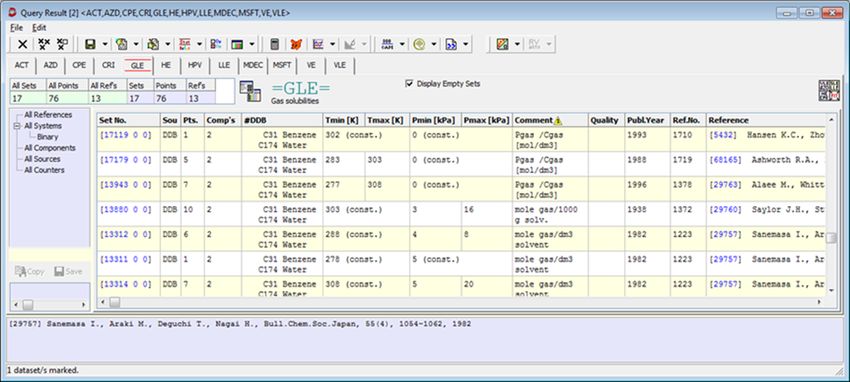Image resolution: width=850 pixels, height=382 pixels.
Task: Open the File menu
Action: point(16,28)
